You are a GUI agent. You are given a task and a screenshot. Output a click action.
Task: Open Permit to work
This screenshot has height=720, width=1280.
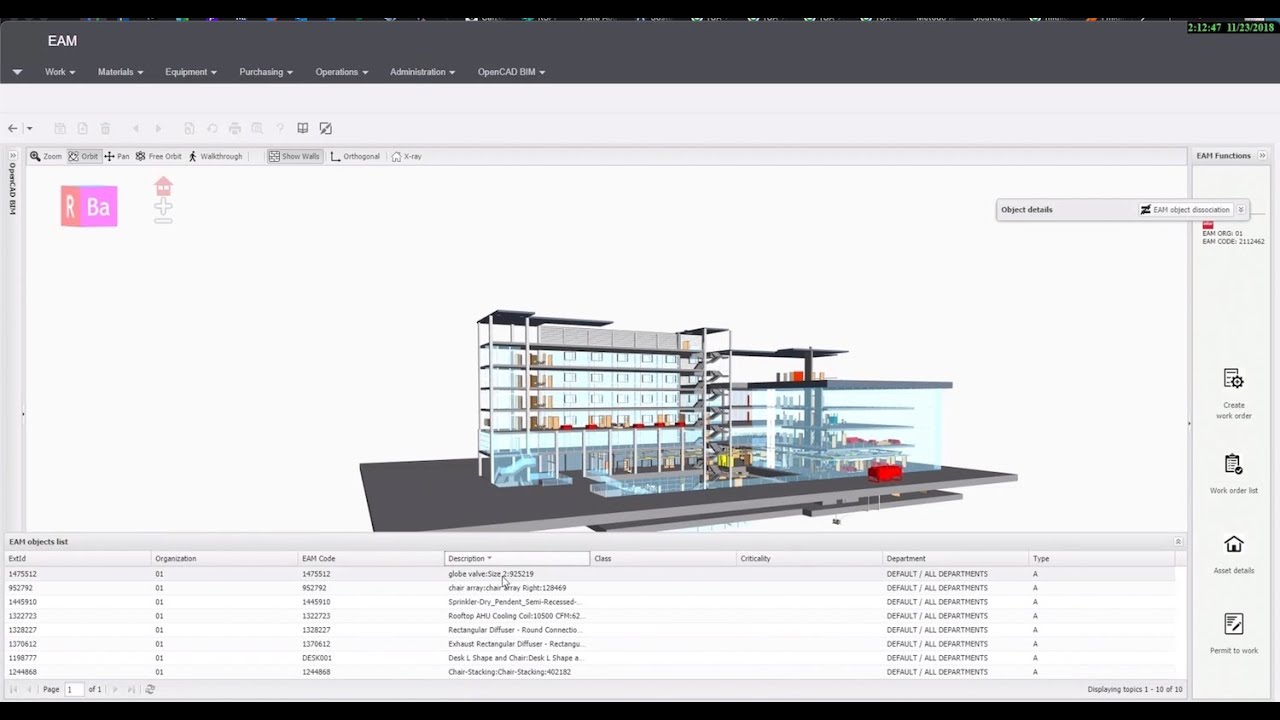[x=1234, y=635]
